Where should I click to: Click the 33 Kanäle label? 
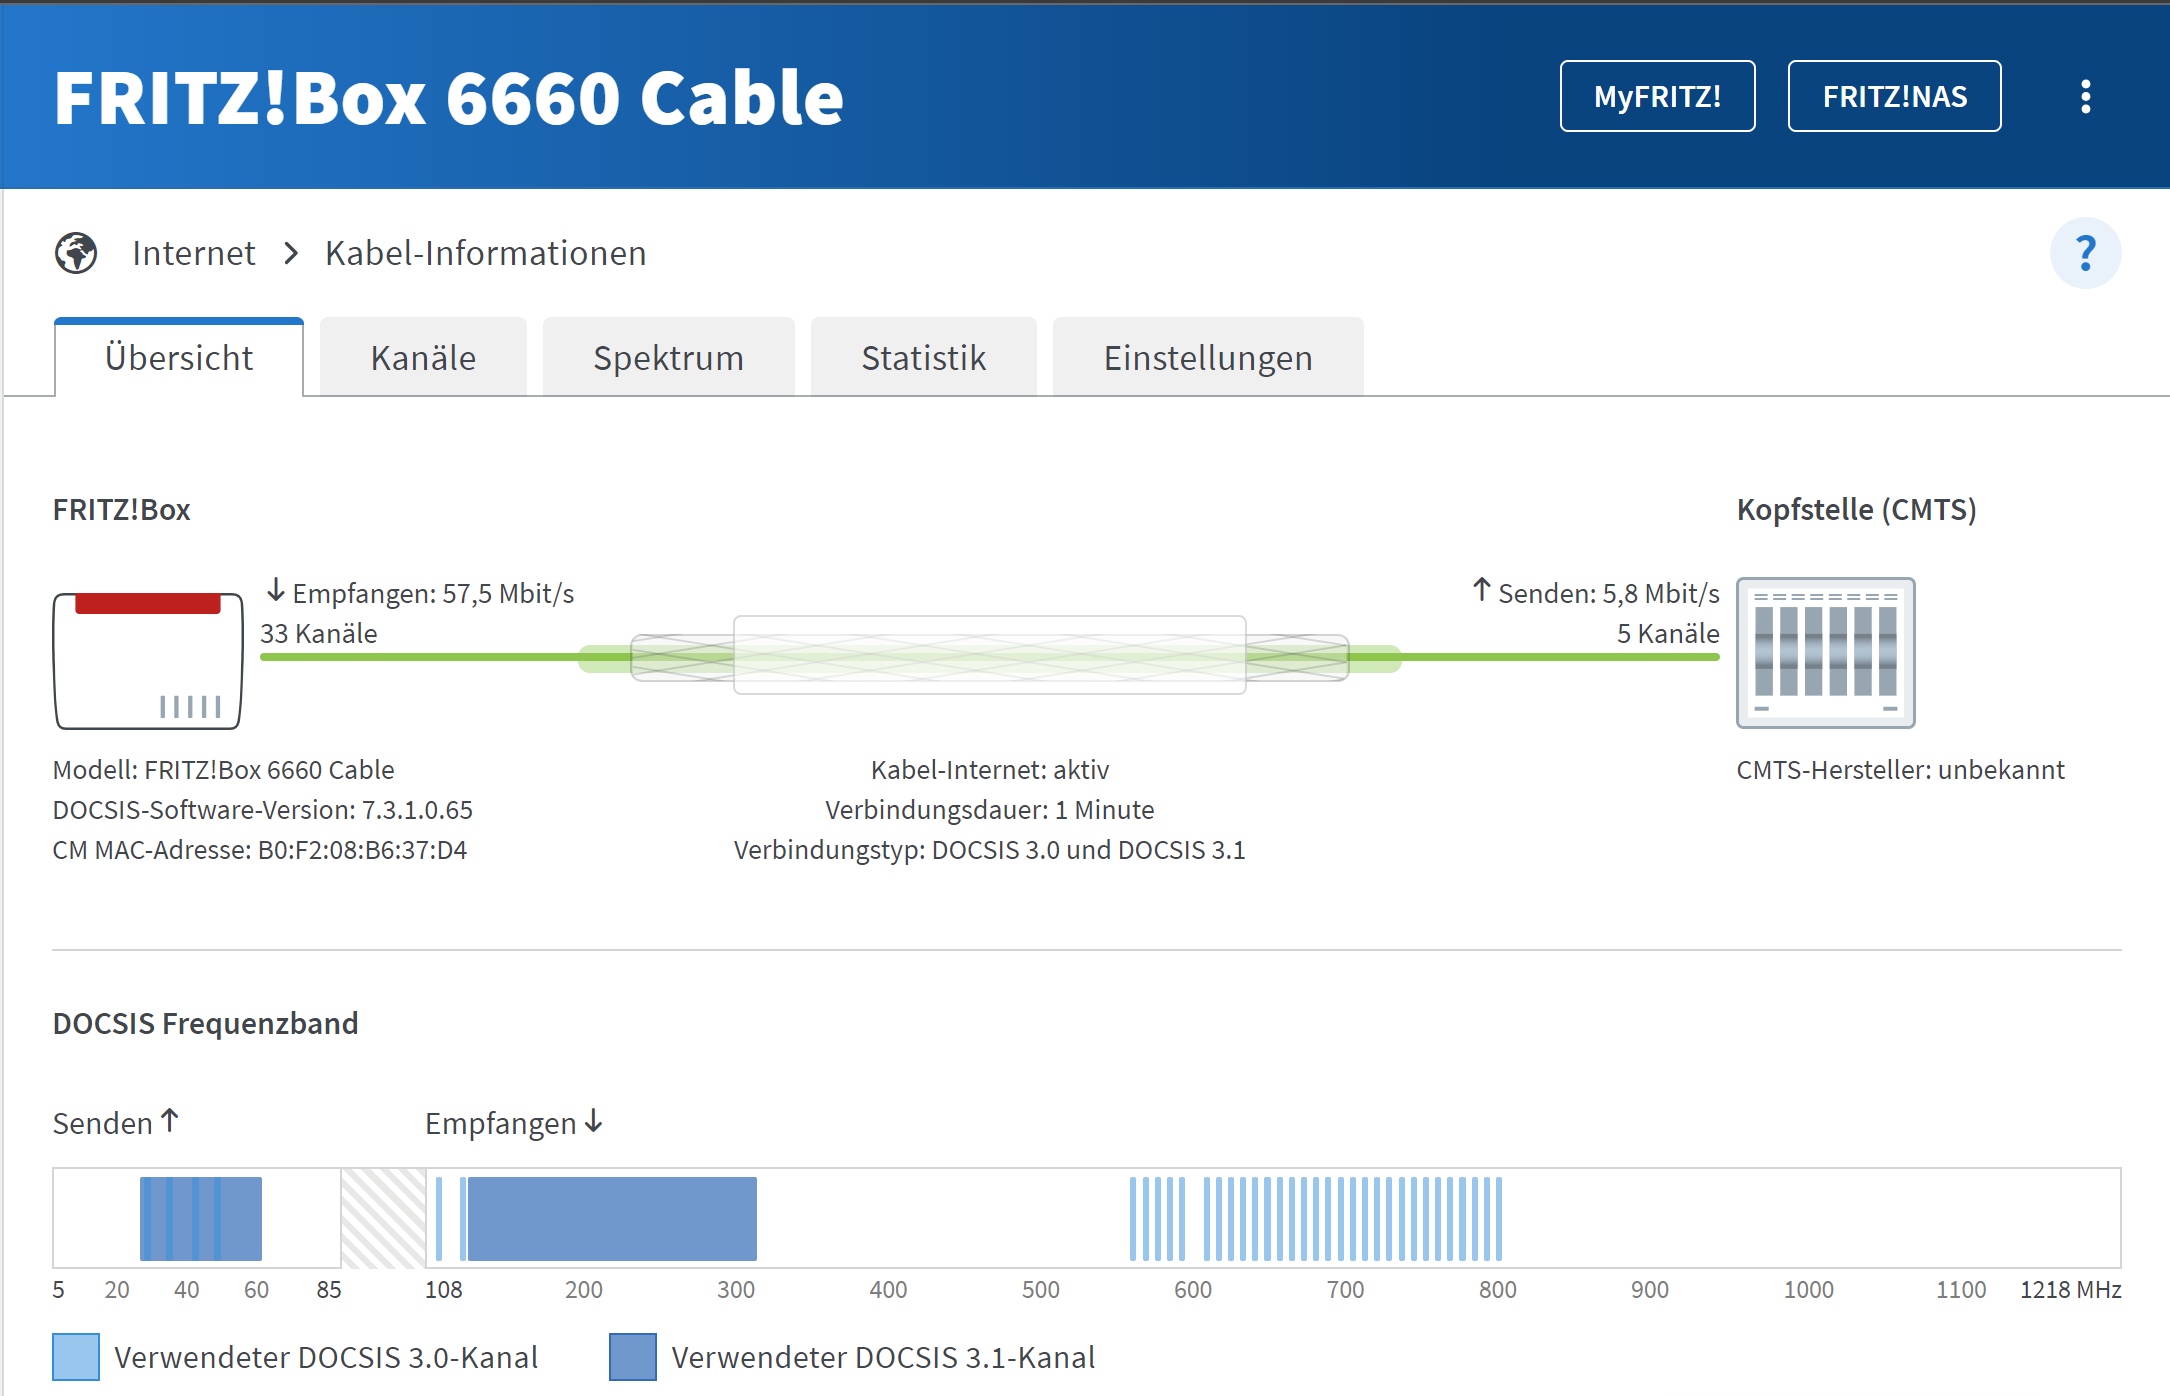pyautogui.click(x=319, y=634)
